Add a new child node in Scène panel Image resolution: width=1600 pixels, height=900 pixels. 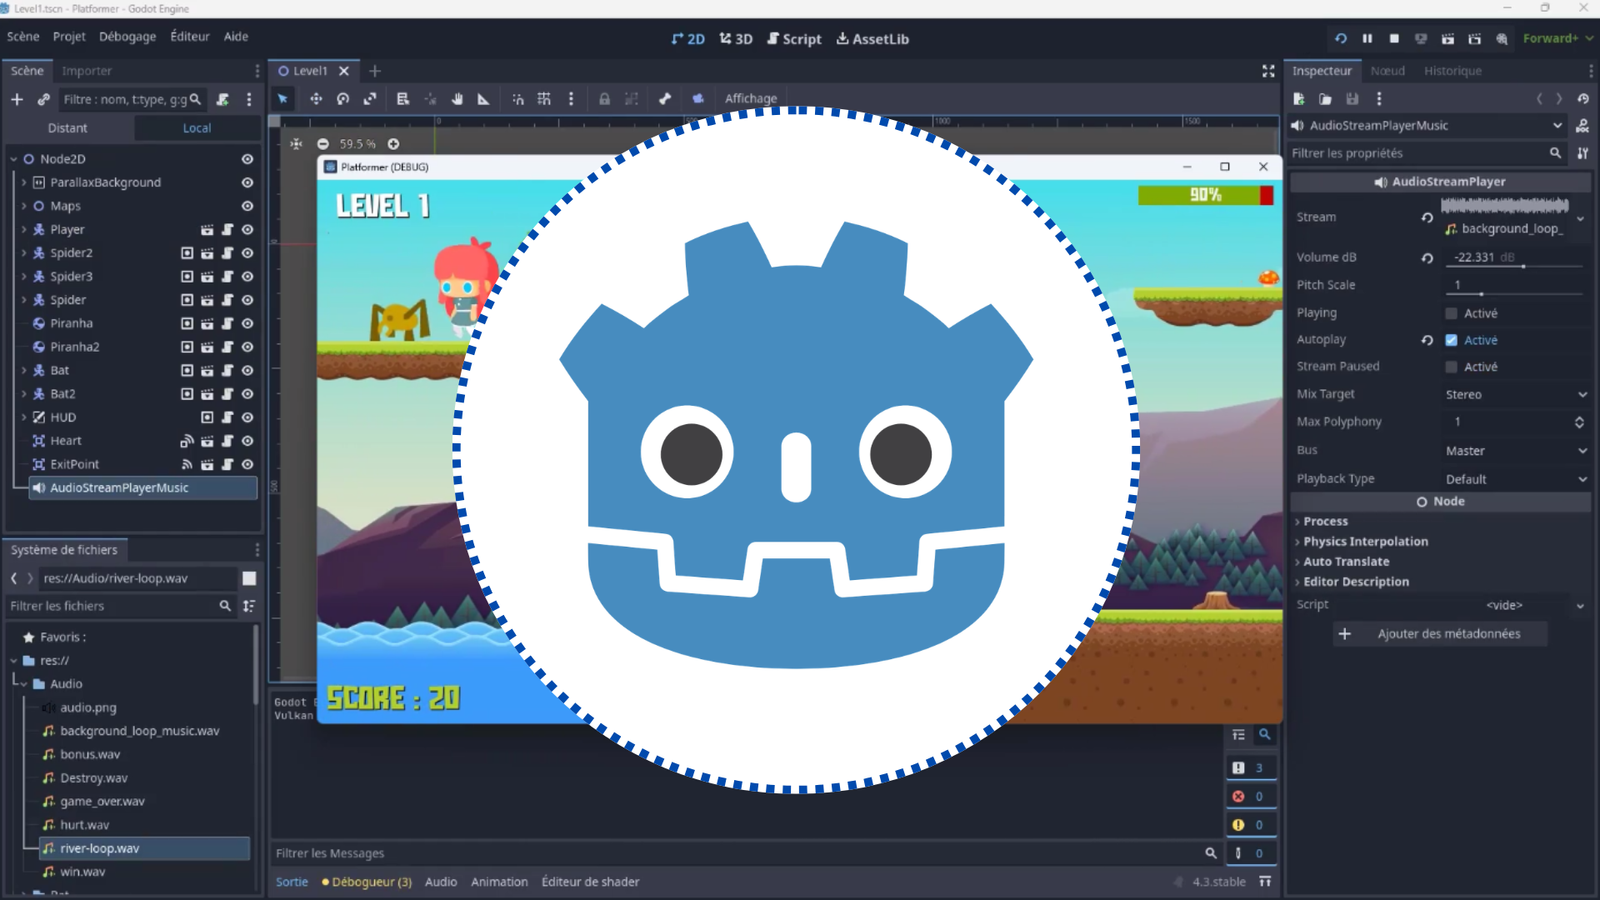tap(16, 99)
